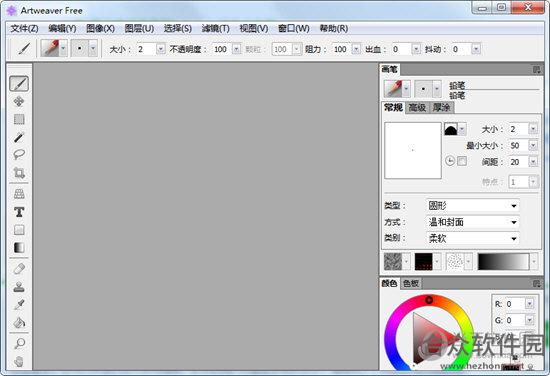Open the 大小 dropdown in options bar
Screen dimensions: 550x376
161,49
